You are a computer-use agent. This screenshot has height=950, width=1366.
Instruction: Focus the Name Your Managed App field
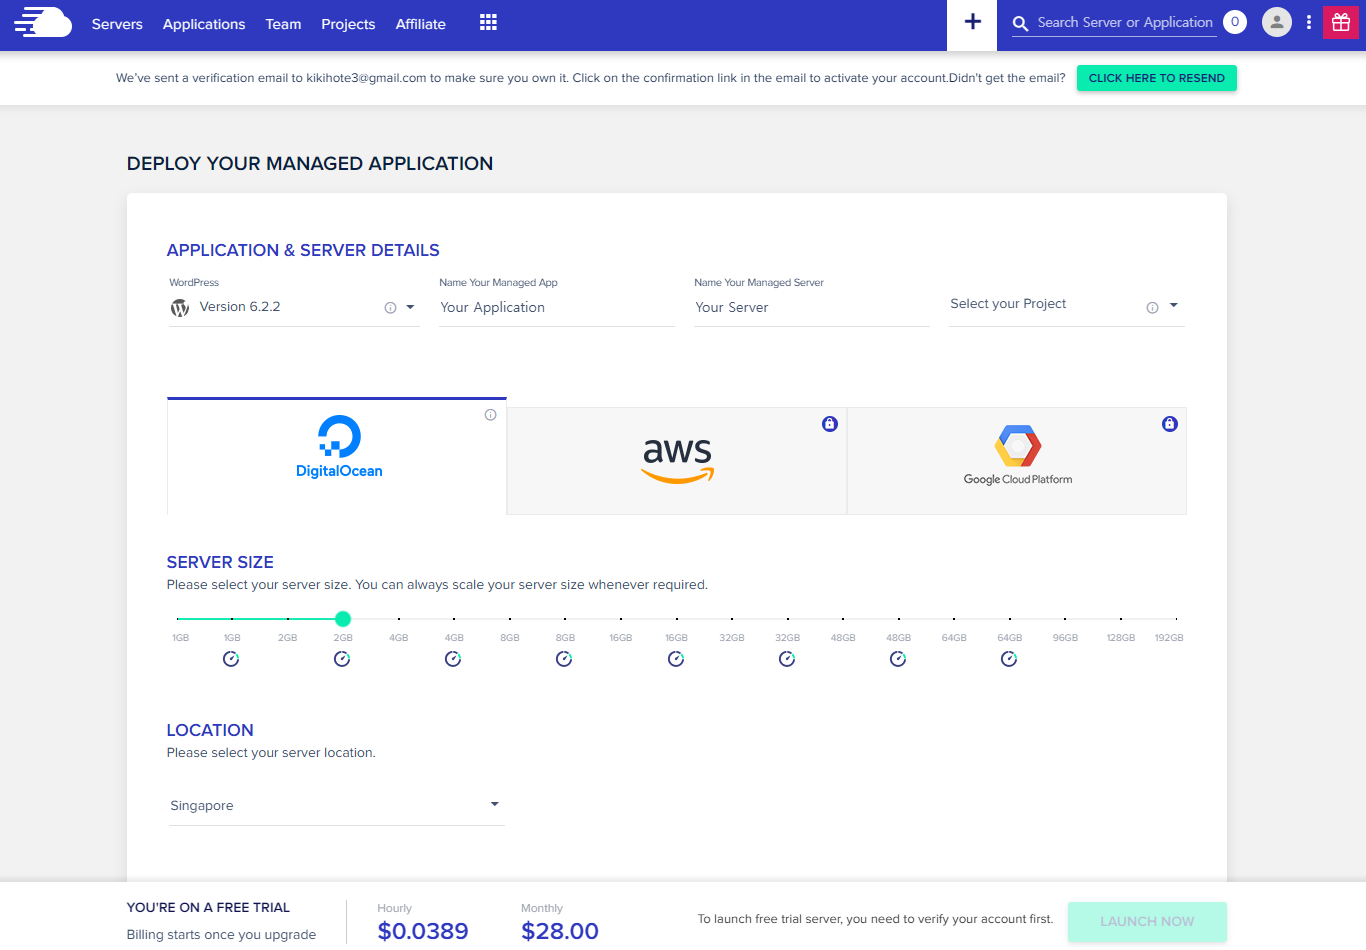[557, 308]
